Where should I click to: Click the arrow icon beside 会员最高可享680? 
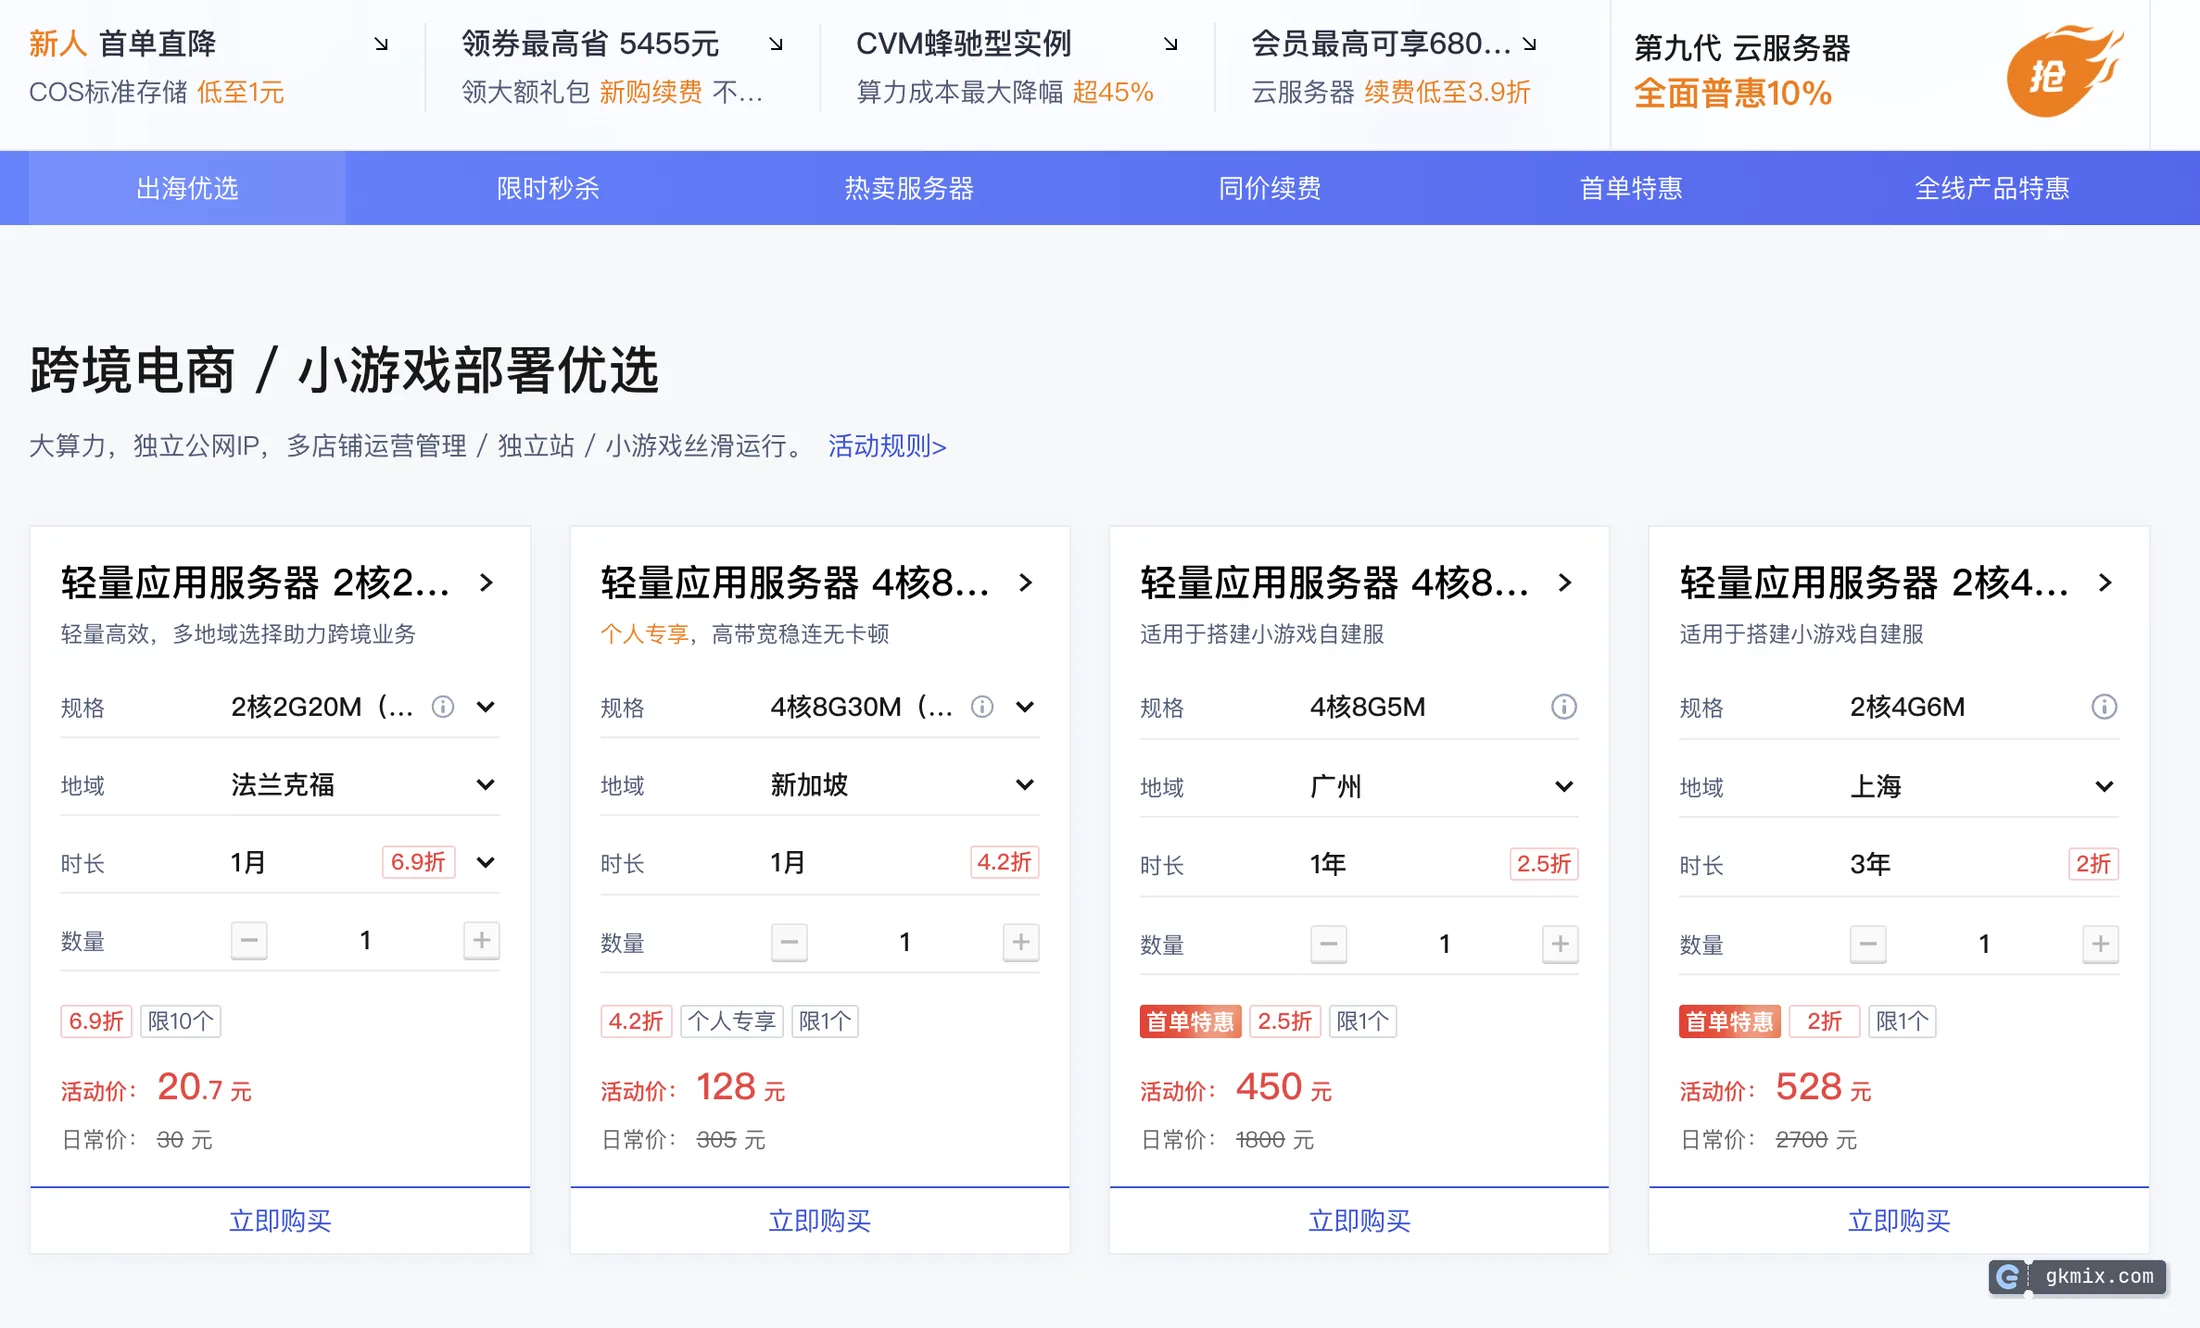1529,45
